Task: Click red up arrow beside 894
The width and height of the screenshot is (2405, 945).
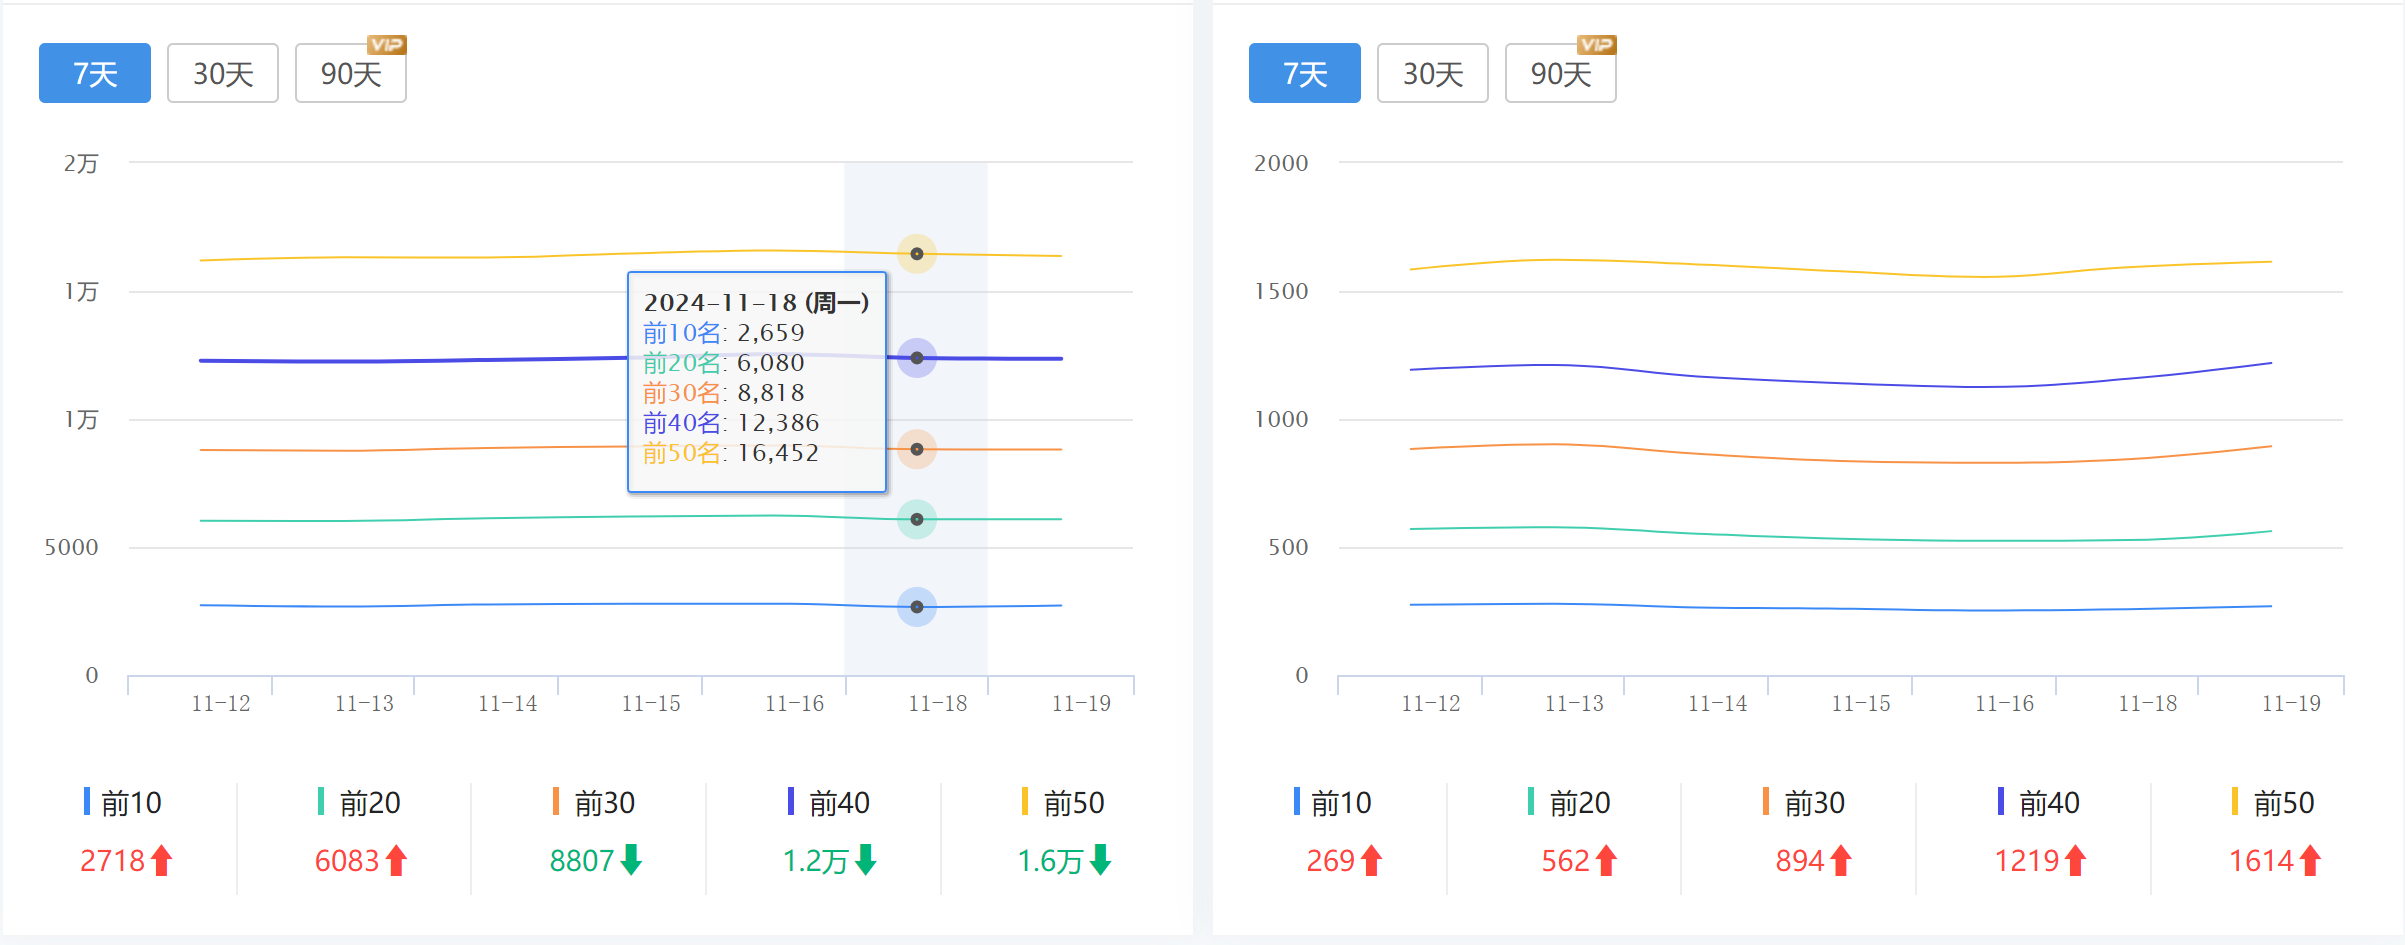Action: click(x=1841, y=860)
